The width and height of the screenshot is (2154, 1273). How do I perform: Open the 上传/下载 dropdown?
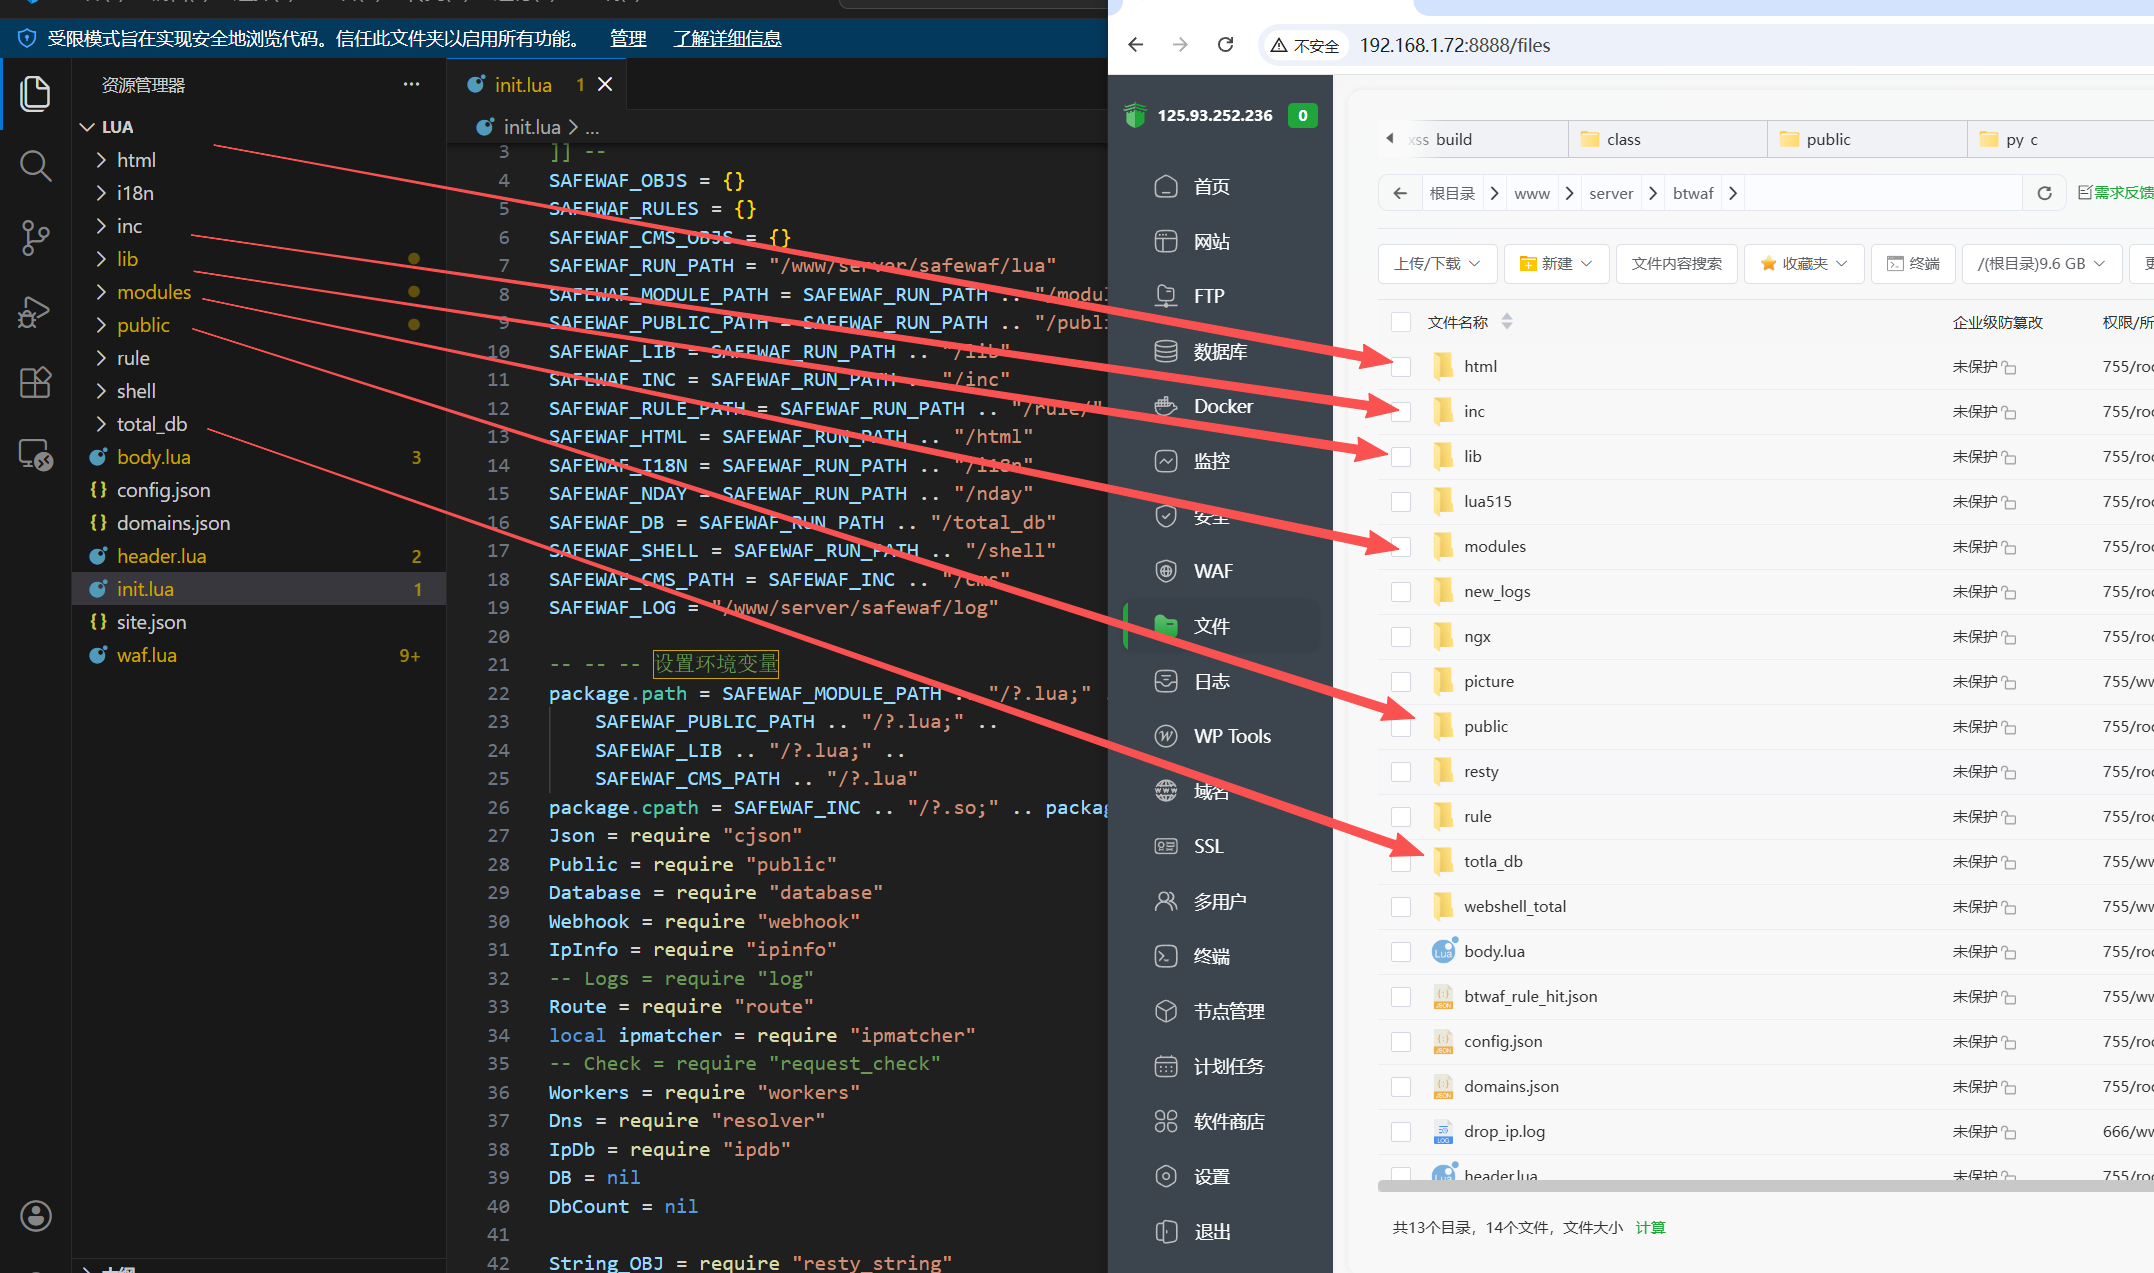(x=1436, y=264)
